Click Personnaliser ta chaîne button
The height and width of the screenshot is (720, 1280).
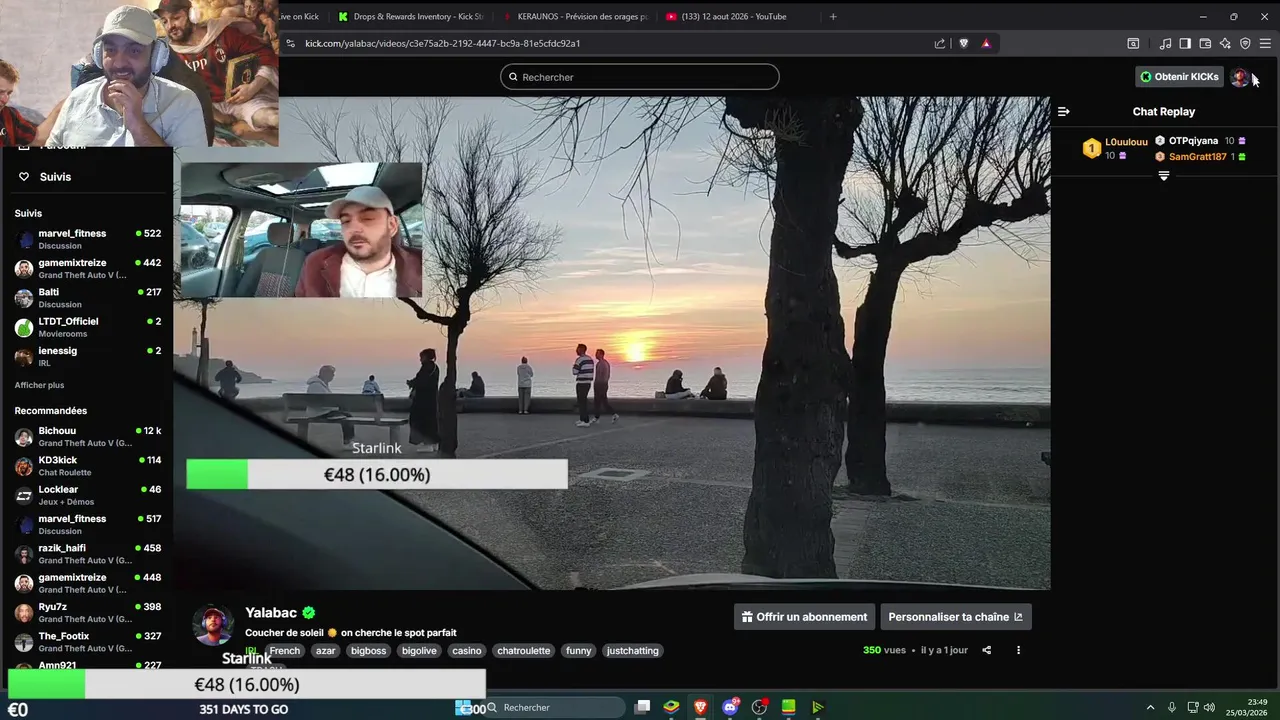click(x=955, y=617)
